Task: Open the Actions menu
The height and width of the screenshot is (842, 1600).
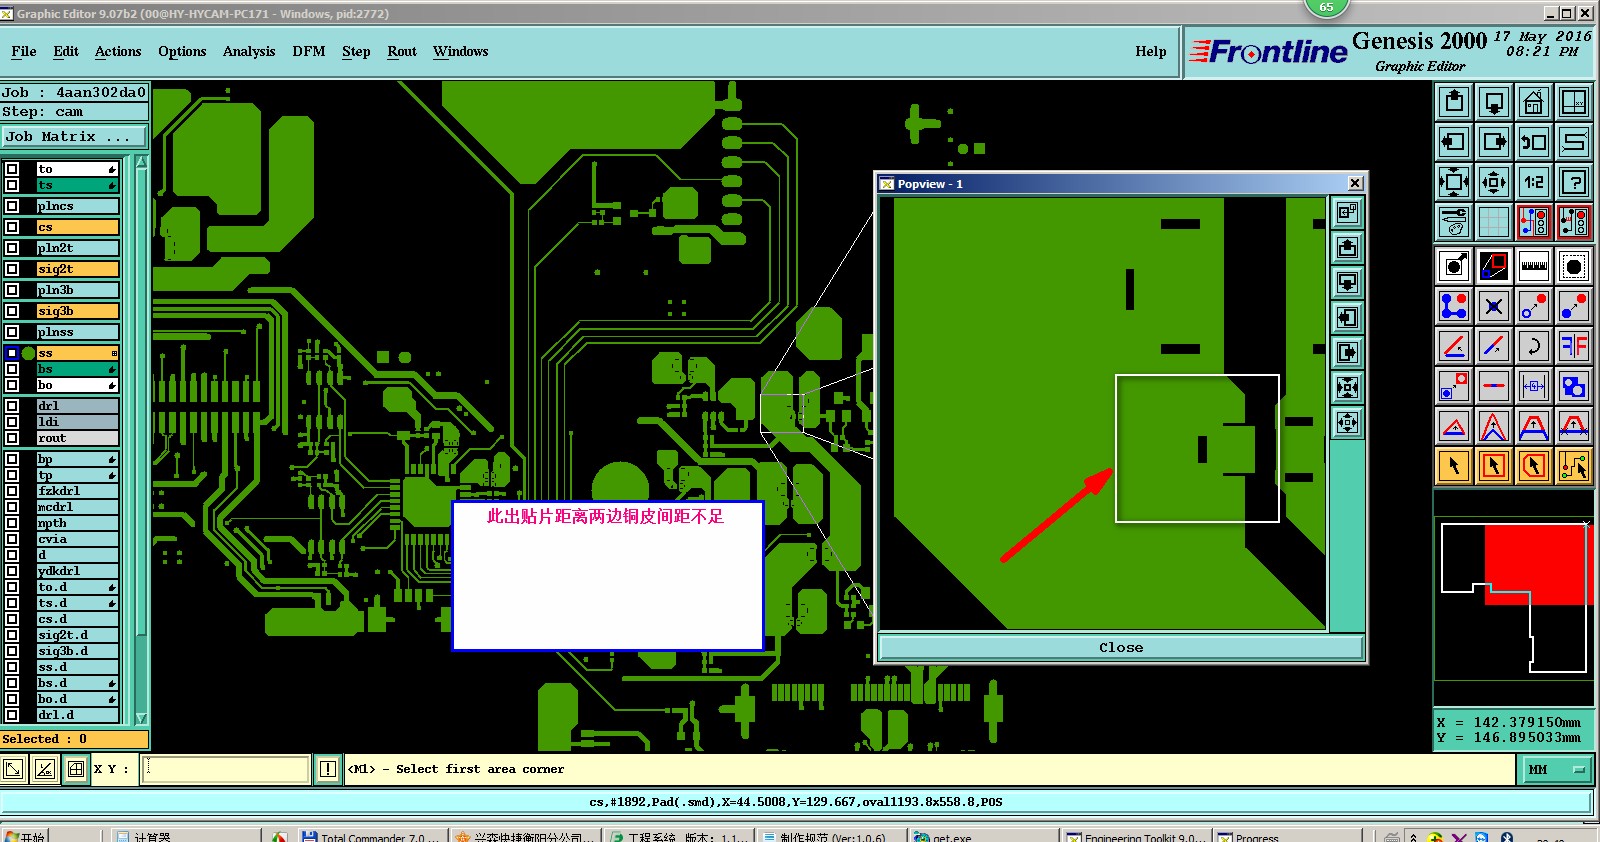Action: point(118,51)
